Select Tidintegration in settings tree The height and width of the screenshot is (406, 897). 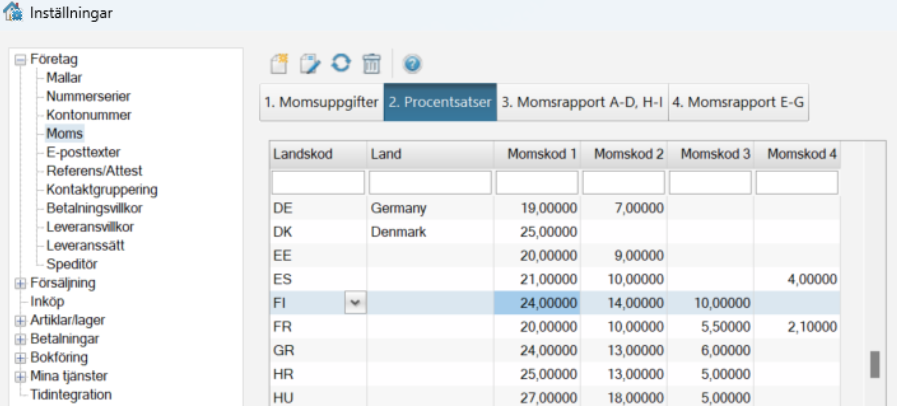[71, 395]
